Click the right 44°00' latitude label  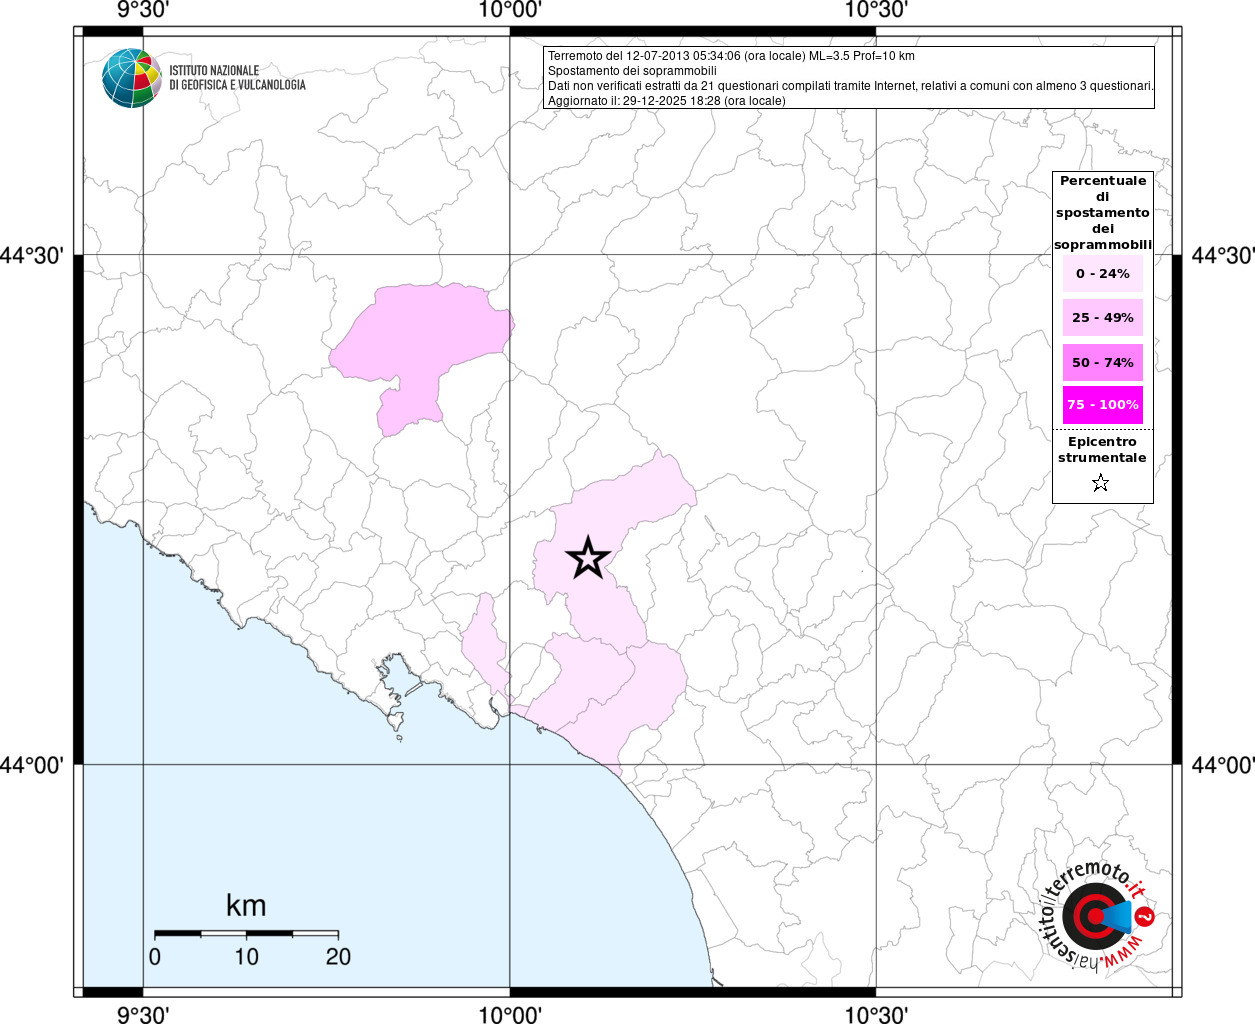pos(1222,765)
